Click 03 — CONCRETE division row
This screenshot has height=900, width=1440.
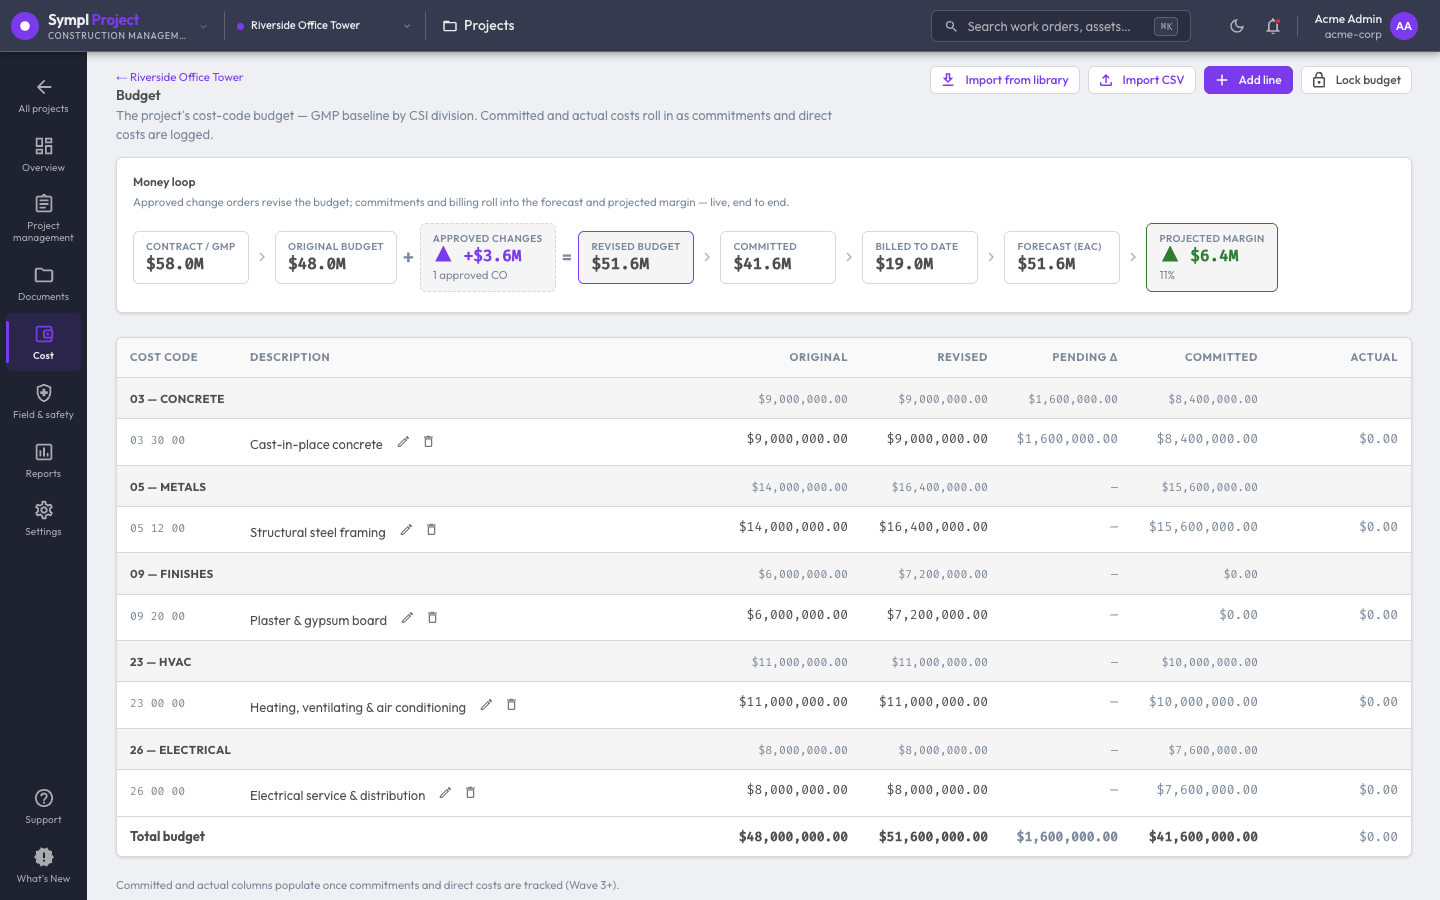(764, 399)
